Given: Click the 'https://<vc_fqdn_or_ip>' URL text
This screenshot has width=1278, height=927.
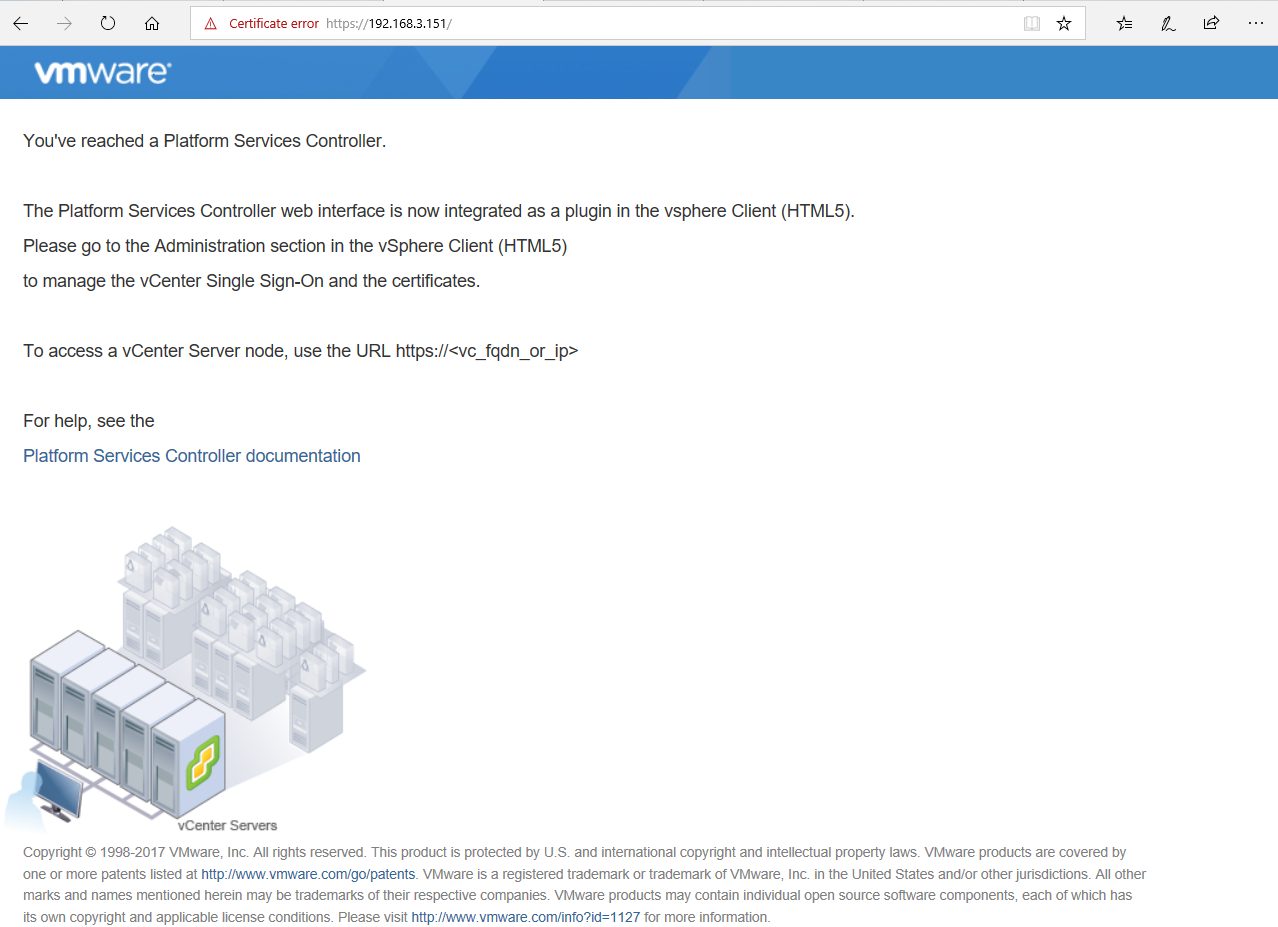Looking at the screenshot, I should click(x=487, y=351).
